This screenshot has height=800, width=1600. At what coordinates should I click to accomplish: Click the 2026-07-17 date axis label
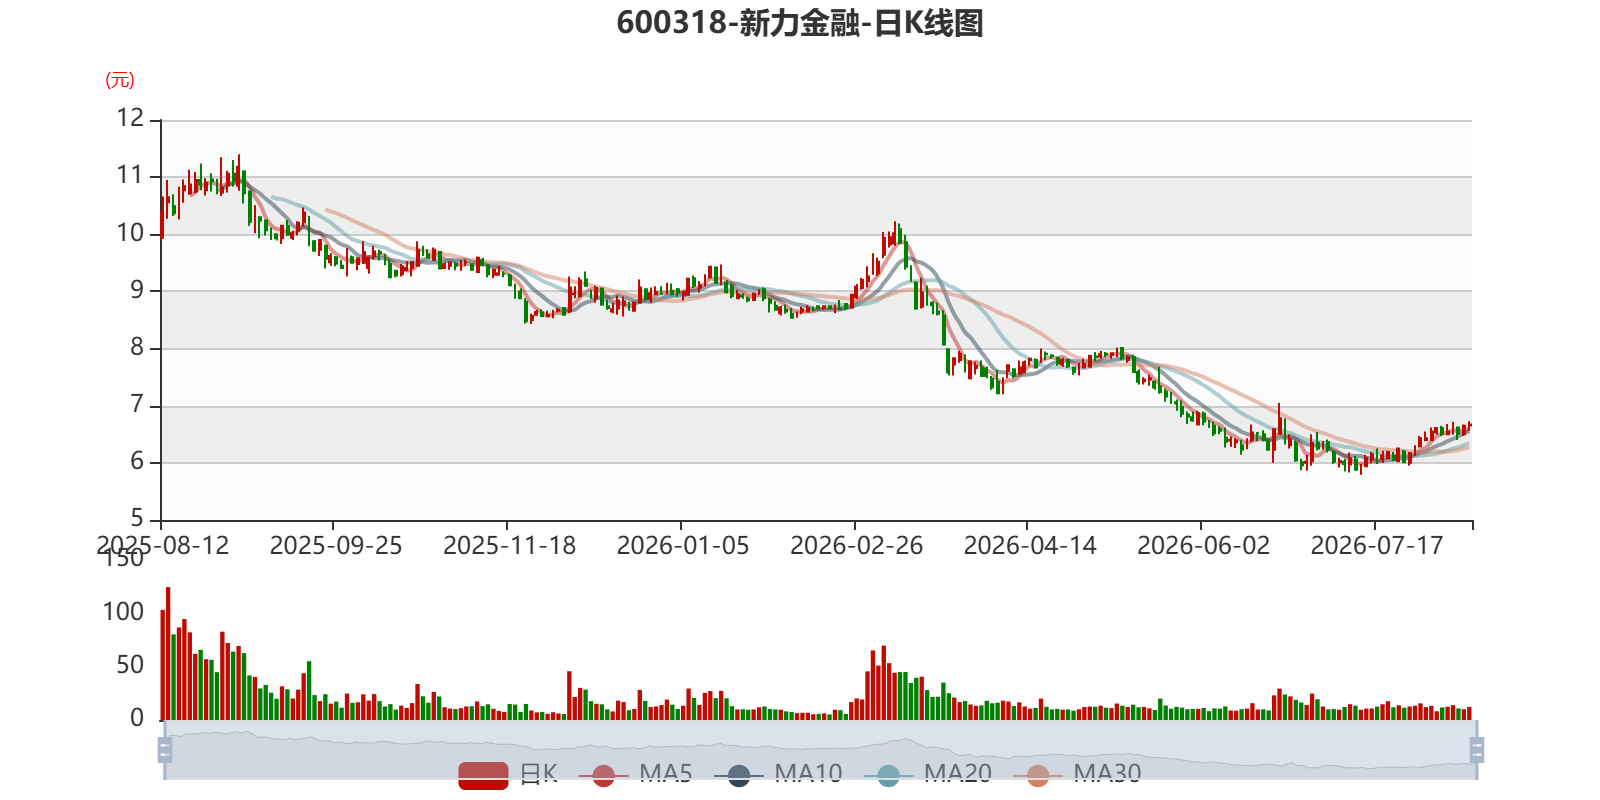[x=1377, y=546]
